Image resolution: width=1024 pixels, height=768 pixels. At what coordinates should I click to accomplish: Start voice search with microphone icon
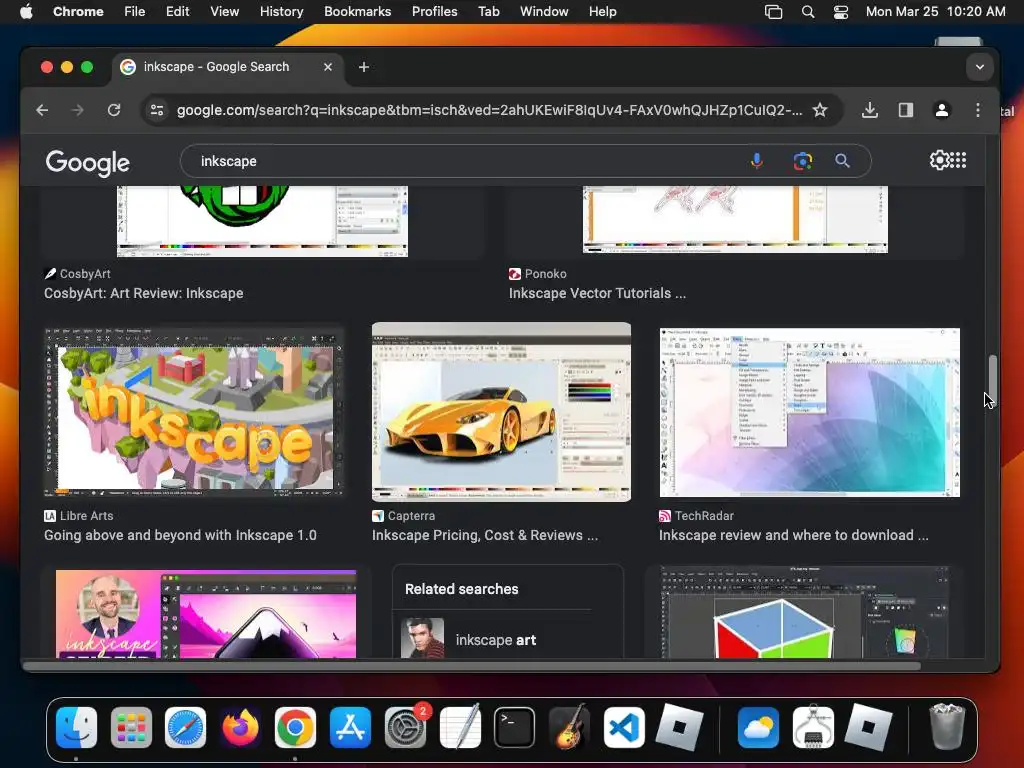[756, 161]
